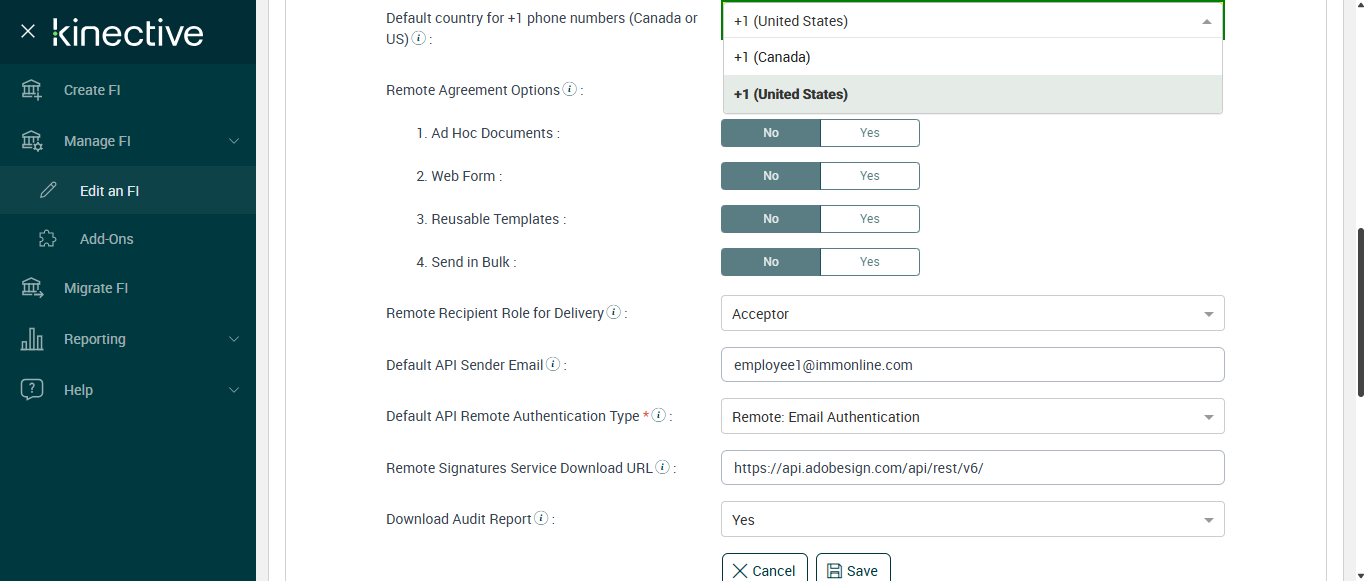Click info icon beside Remote Agreement Options
Screen dimensions: 1366x581
(x=570, y=89)
